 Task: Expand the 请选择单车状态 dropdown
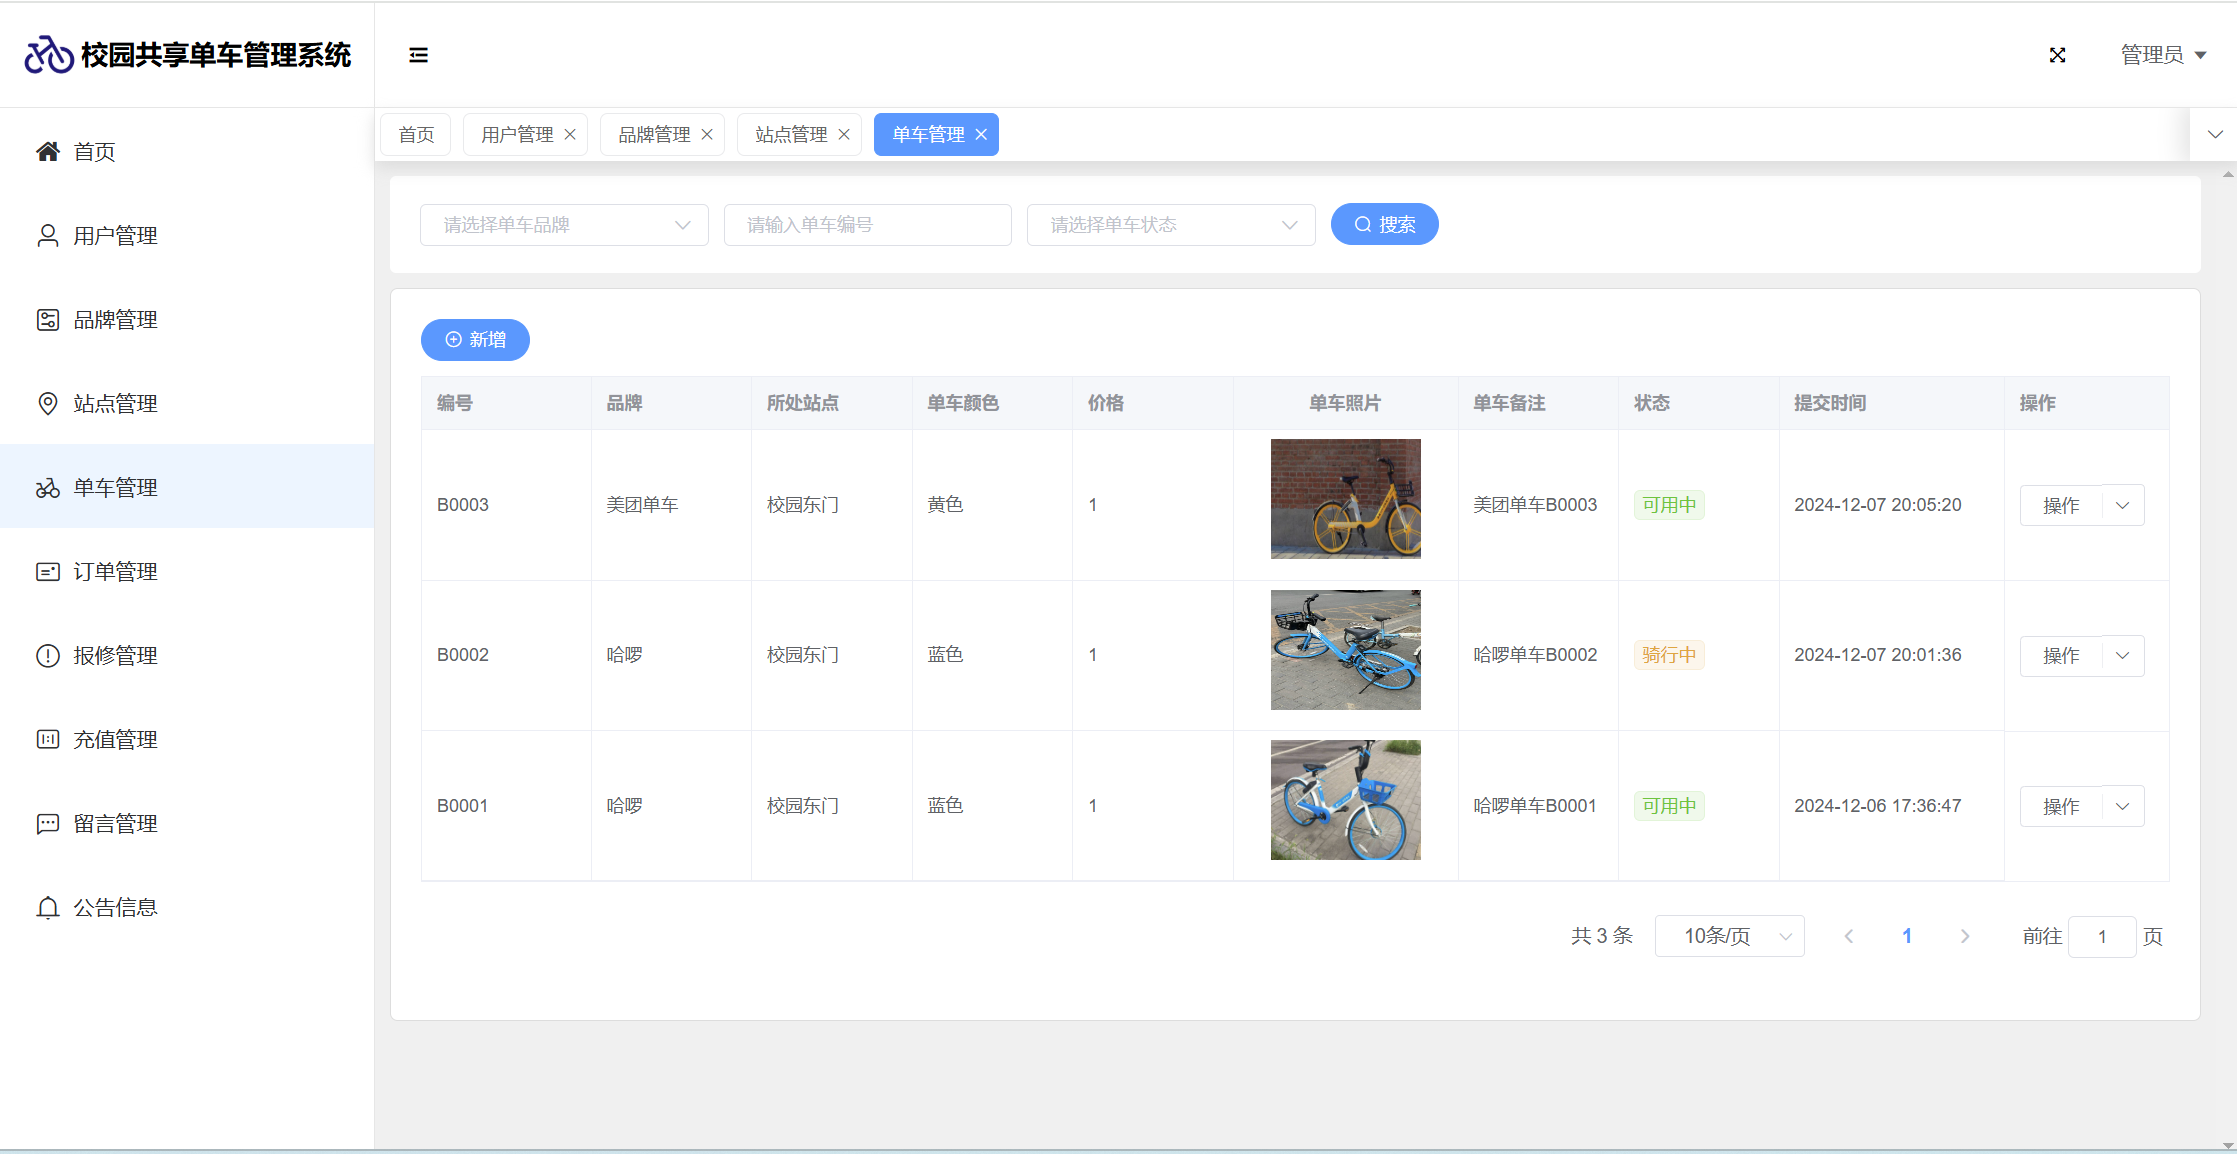[1170, 225]
